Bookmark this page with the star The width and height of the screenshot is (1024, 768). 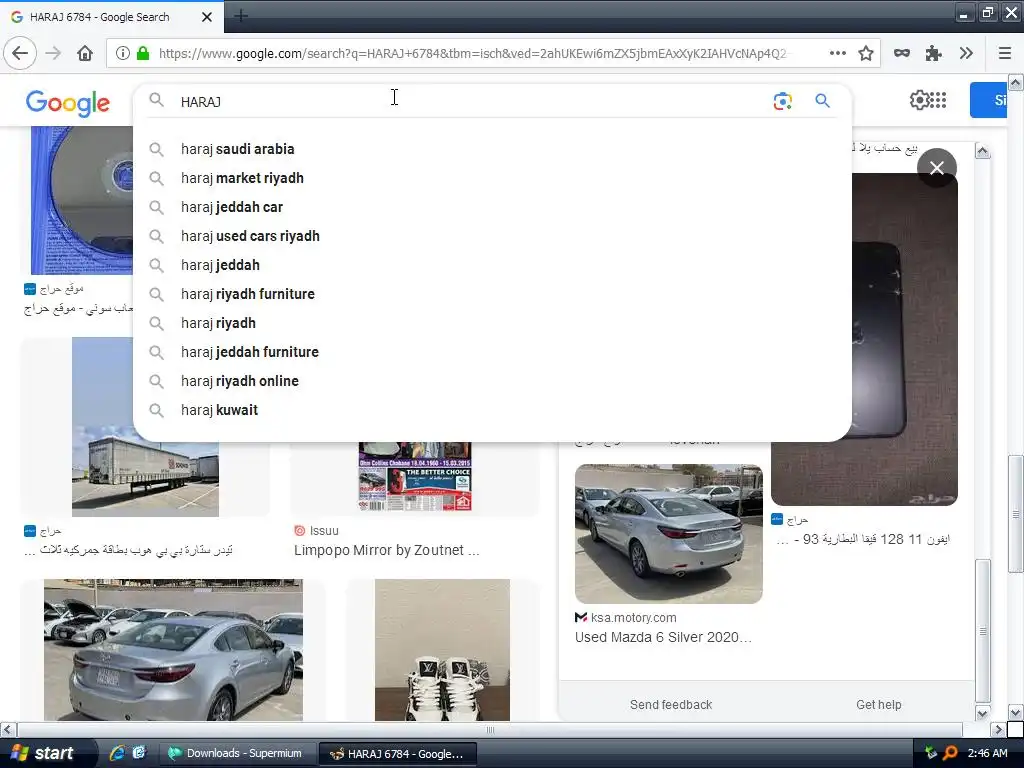[x=866, y=53]
